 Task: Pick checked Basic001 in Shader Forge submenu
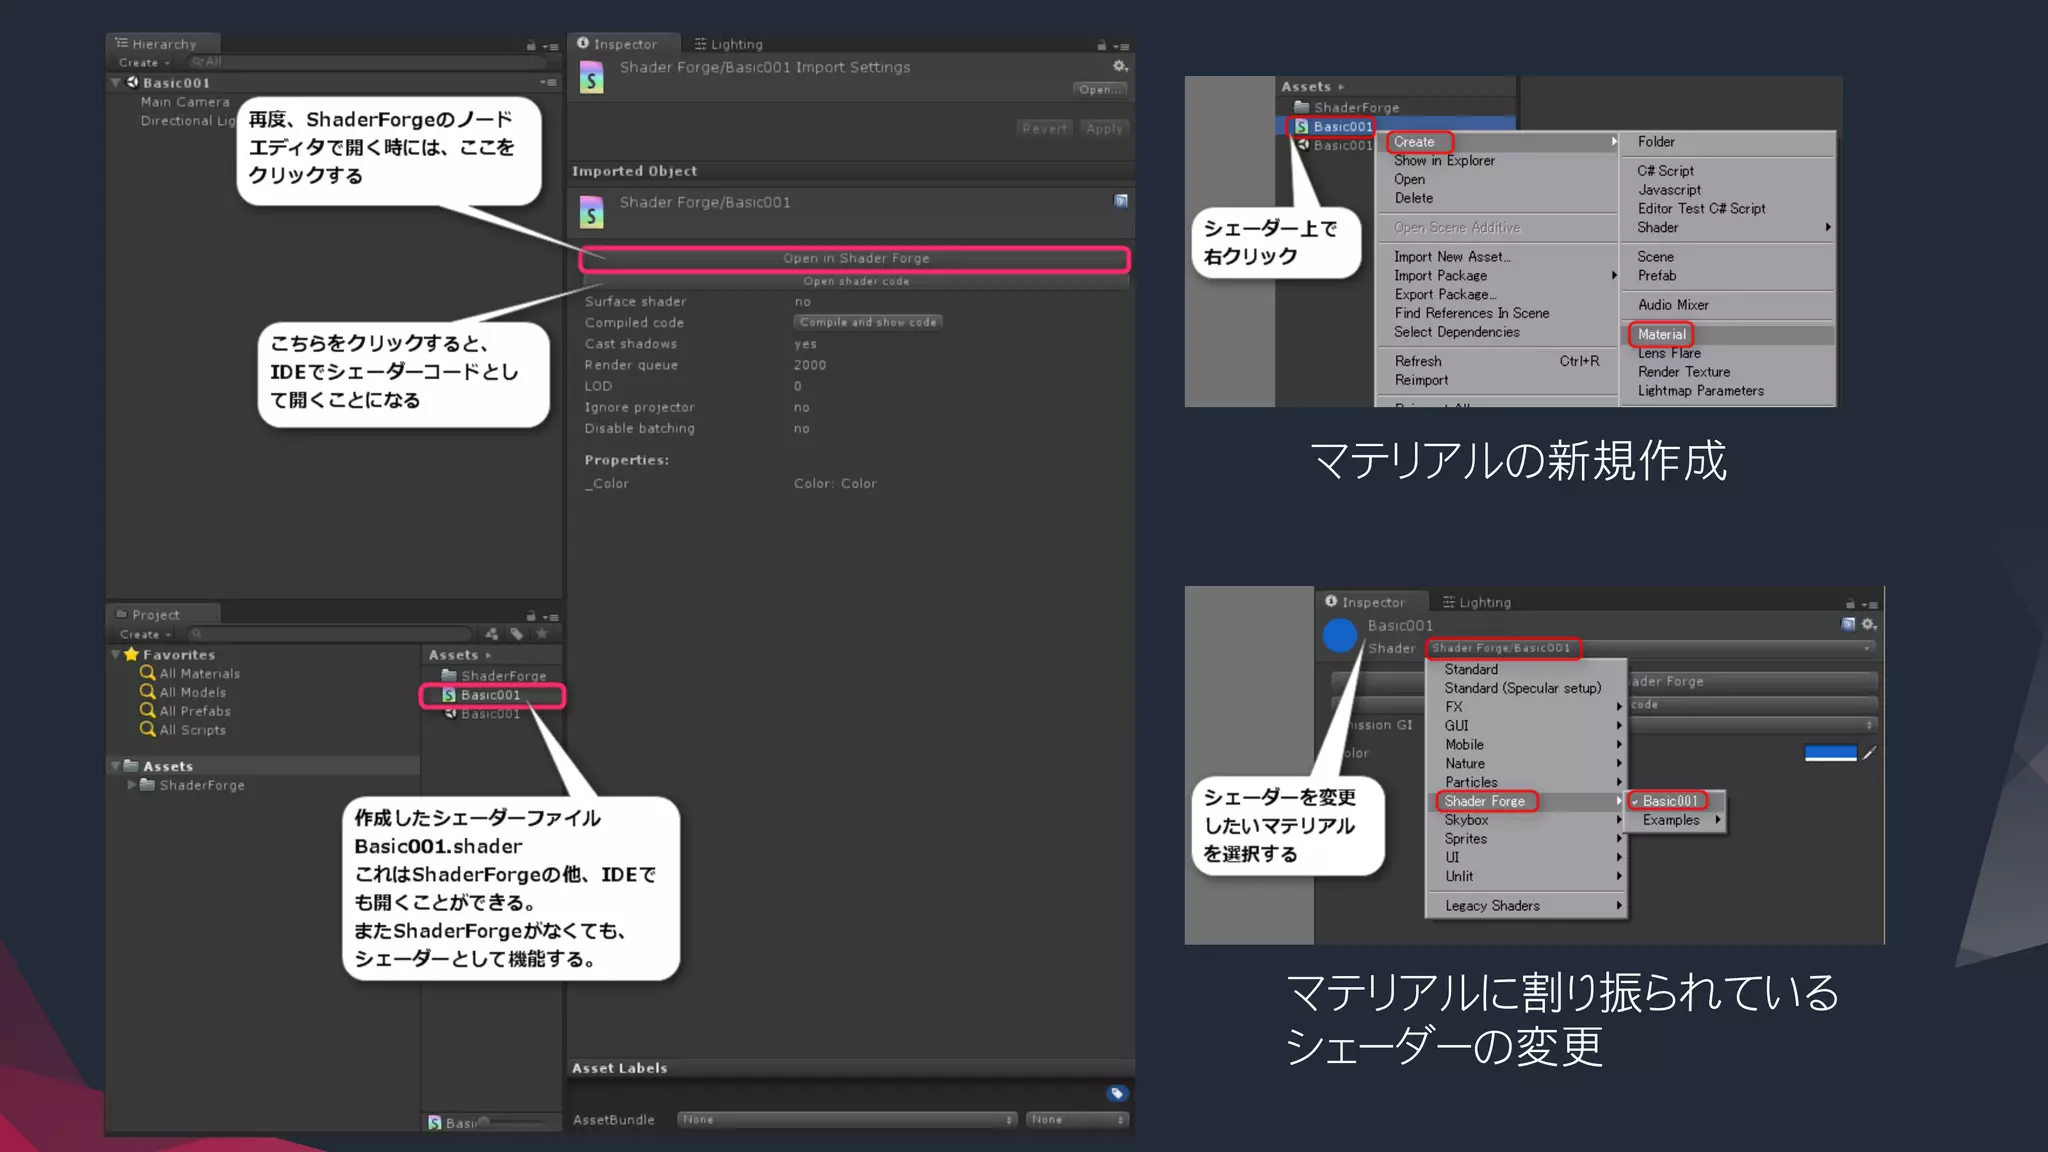click(1675, 801)
